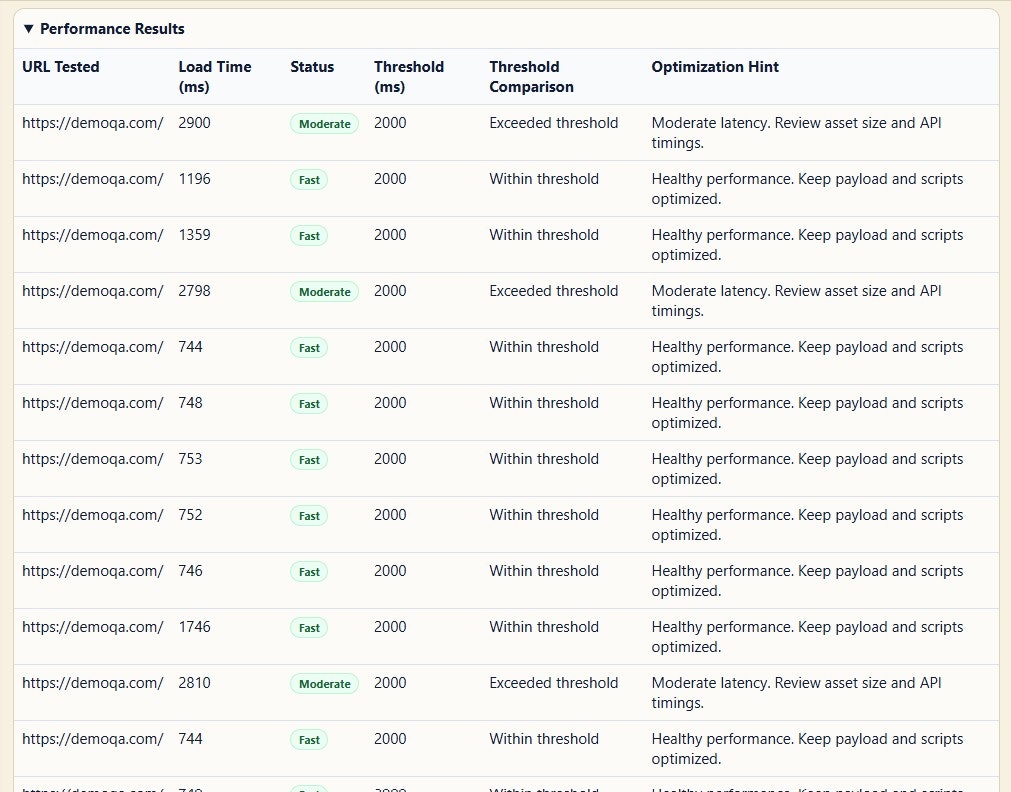The image size is (1011, 792).
Task: Select the Moderate badge in the top row
Action: click(x=324, y=124)
